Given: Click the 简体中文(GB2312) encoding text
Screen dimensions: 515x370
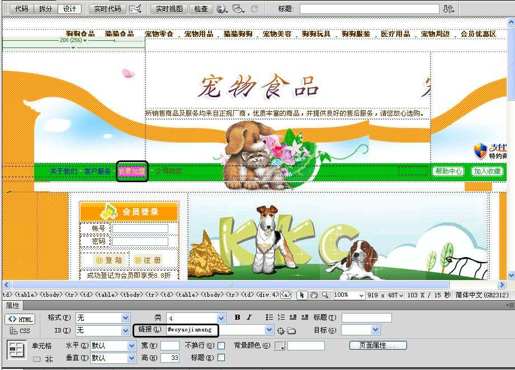Looking at the screenshot, I should click(x=482, y=295).
